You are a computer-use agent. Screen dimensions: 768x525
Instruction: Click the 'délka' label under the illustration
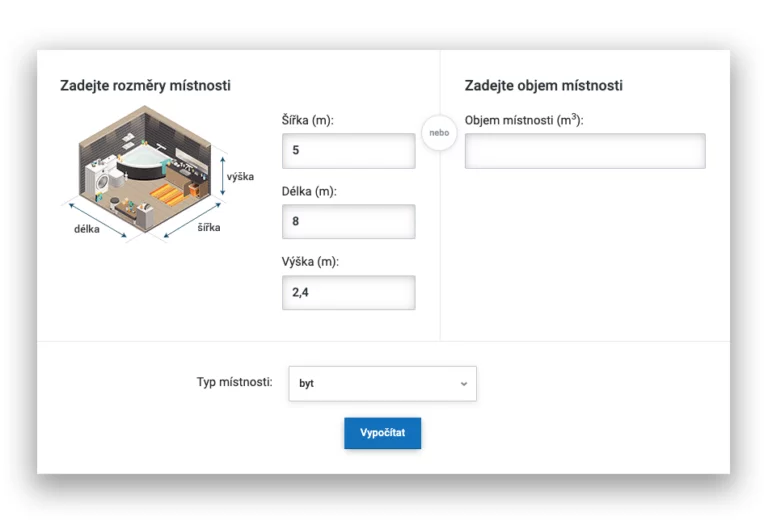87,229
